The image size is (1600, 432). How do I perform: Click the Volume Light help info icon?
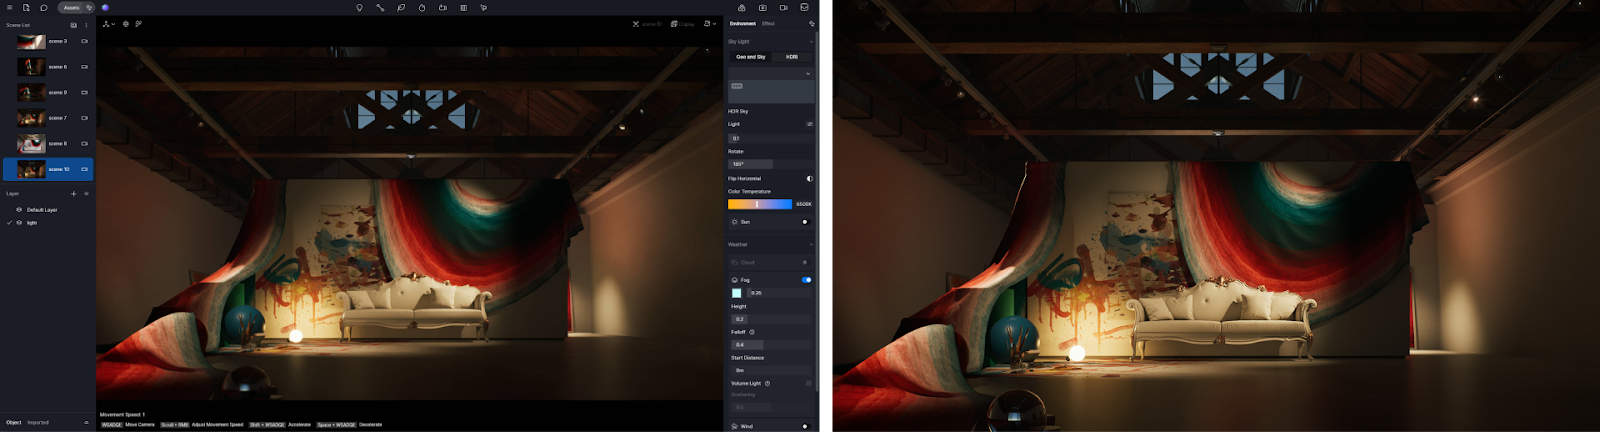point(767,383)
